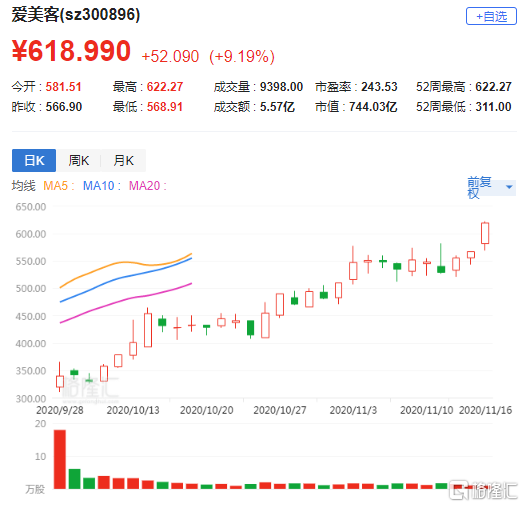Click the 最高 value 622.27

[165, 87]
